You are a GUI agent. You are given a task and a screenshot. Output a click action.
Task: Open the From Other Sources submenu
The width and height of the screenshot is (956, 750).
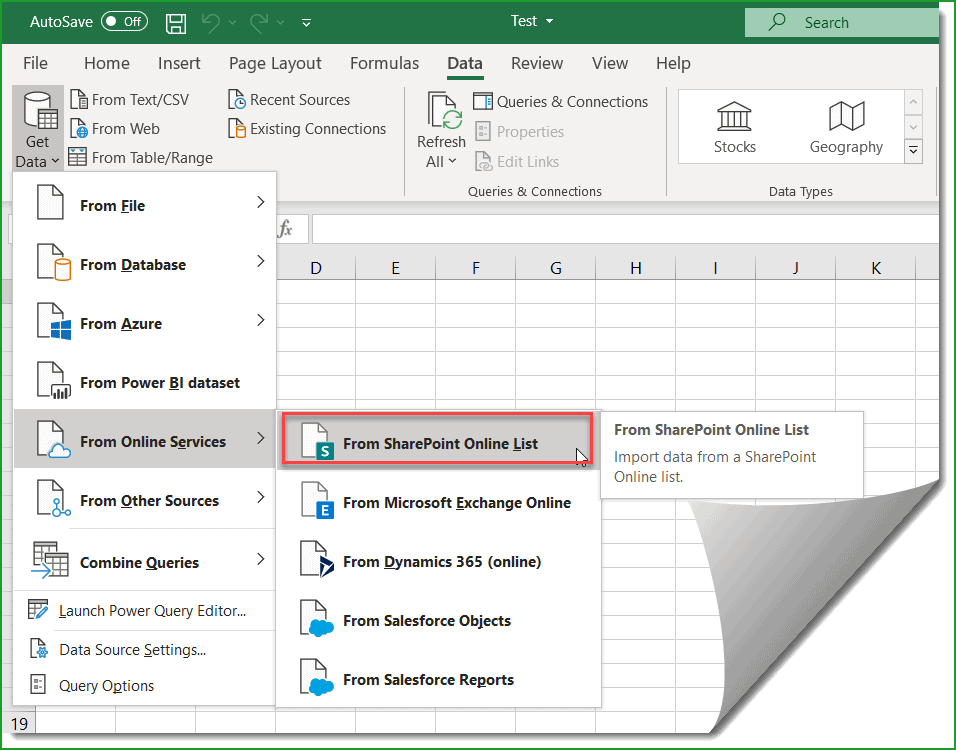click(x=144, y=499)
